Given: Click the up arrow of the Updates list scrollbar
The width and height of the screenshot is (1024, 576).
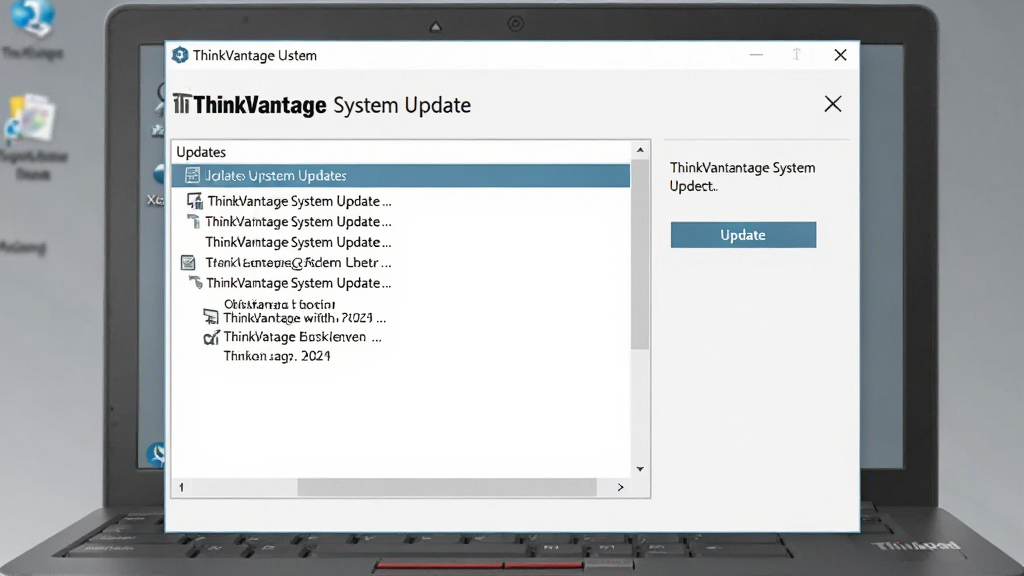Looking at the screenshot, I should coord(640,150).
